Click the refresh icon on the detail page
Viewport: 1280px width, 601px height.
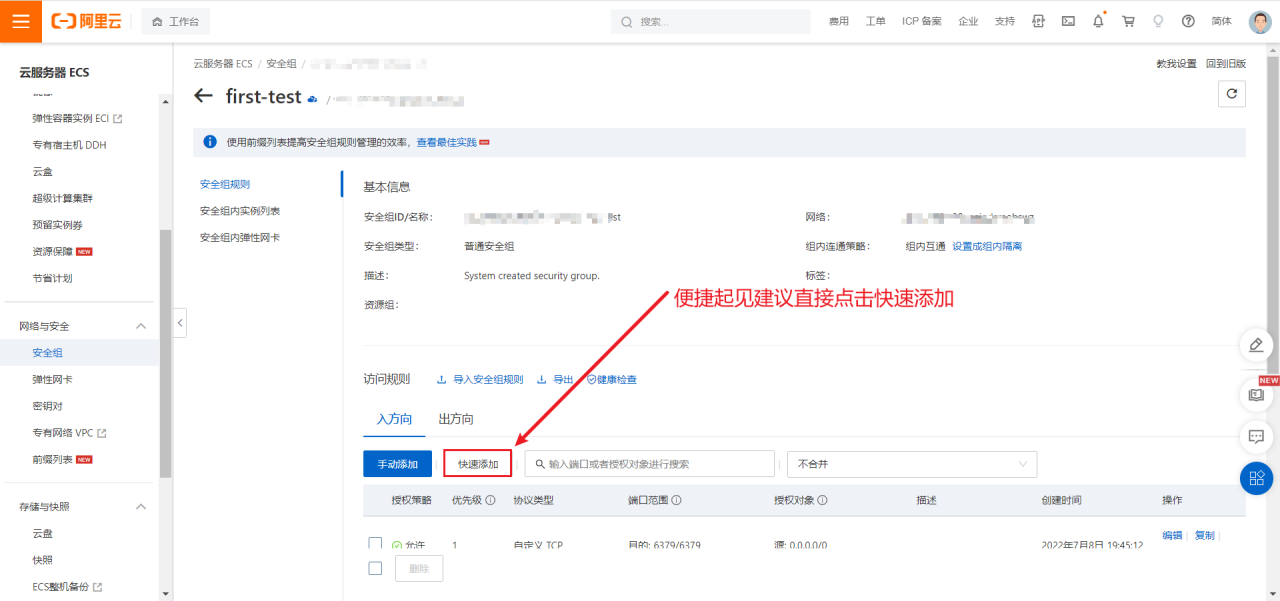[1231, 93]
